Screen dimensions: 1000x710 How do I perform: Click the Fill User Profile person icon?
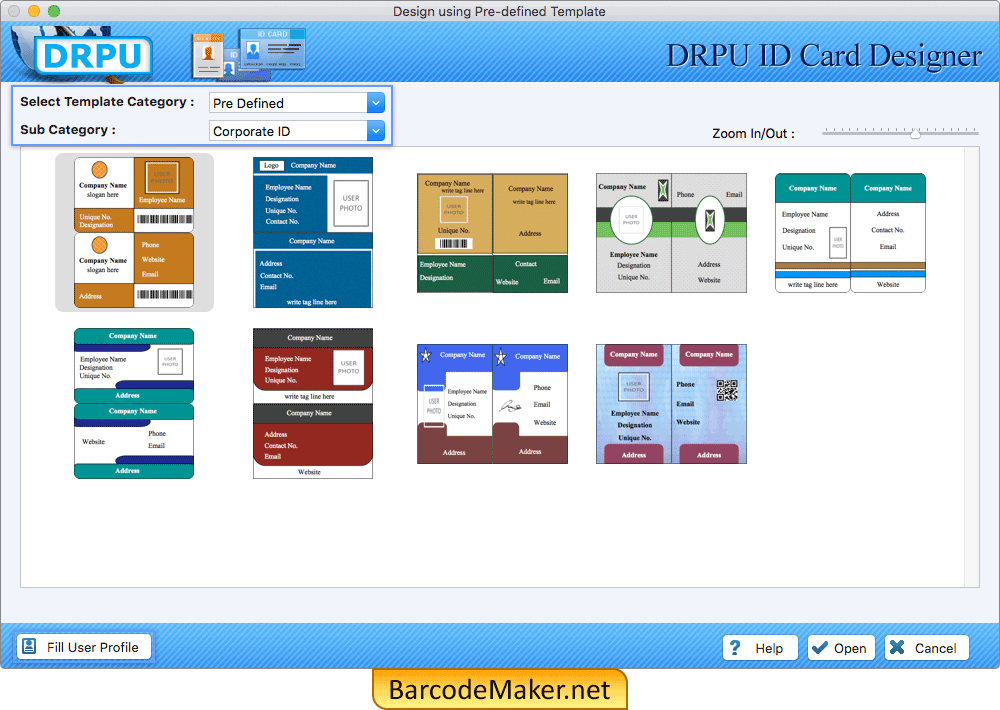point(29,646)
